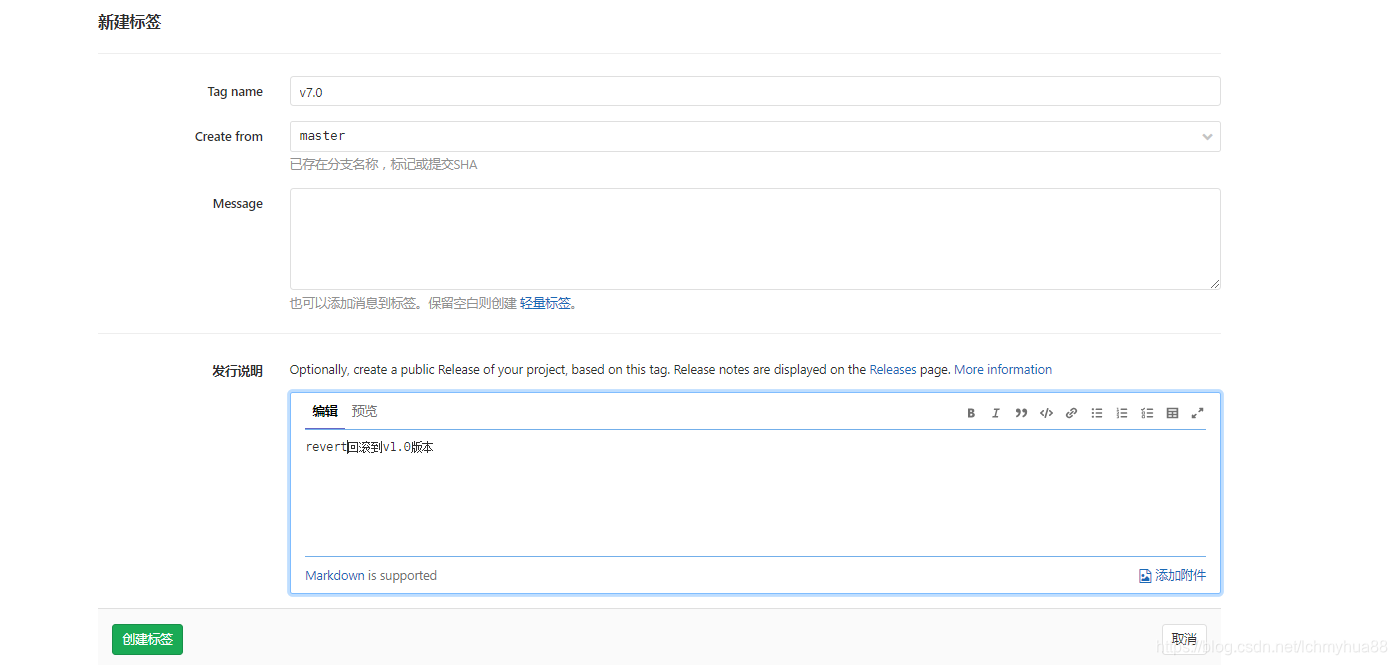
Task: Click the Tag name field showing v7.0
Action: (x=754, y=91)
